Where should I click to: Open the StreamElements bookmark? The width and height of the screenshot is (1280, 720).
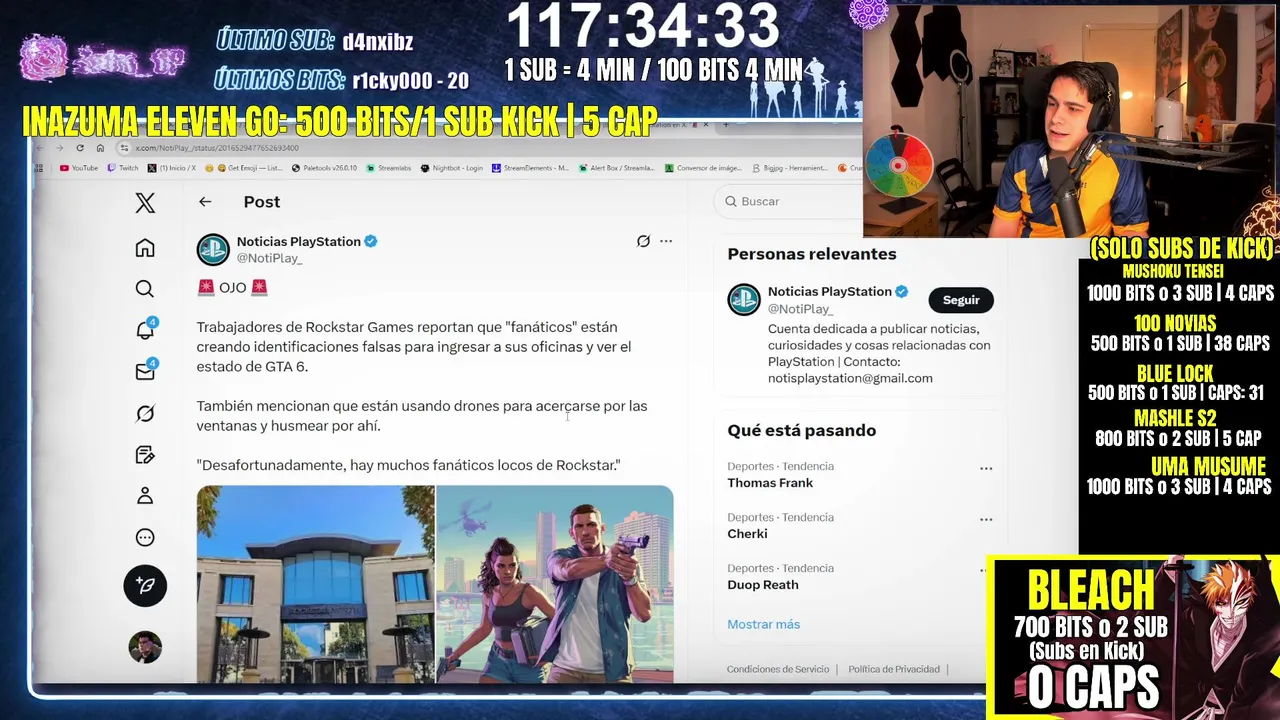(530, 168)
